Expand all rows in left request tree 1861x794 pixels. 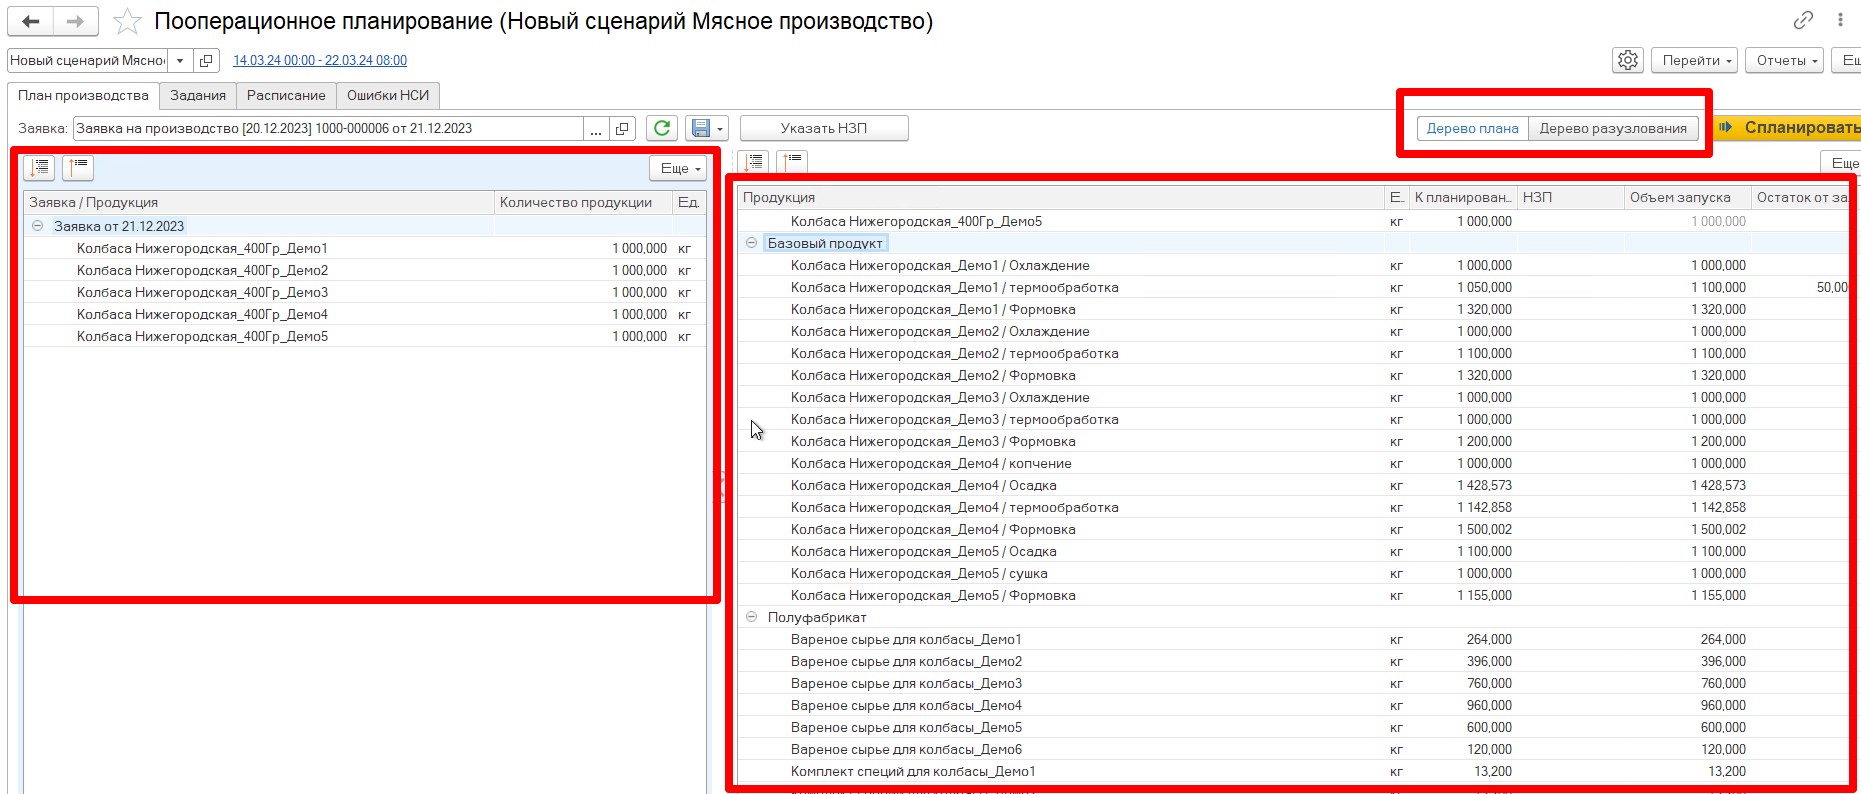click(40, 168)
